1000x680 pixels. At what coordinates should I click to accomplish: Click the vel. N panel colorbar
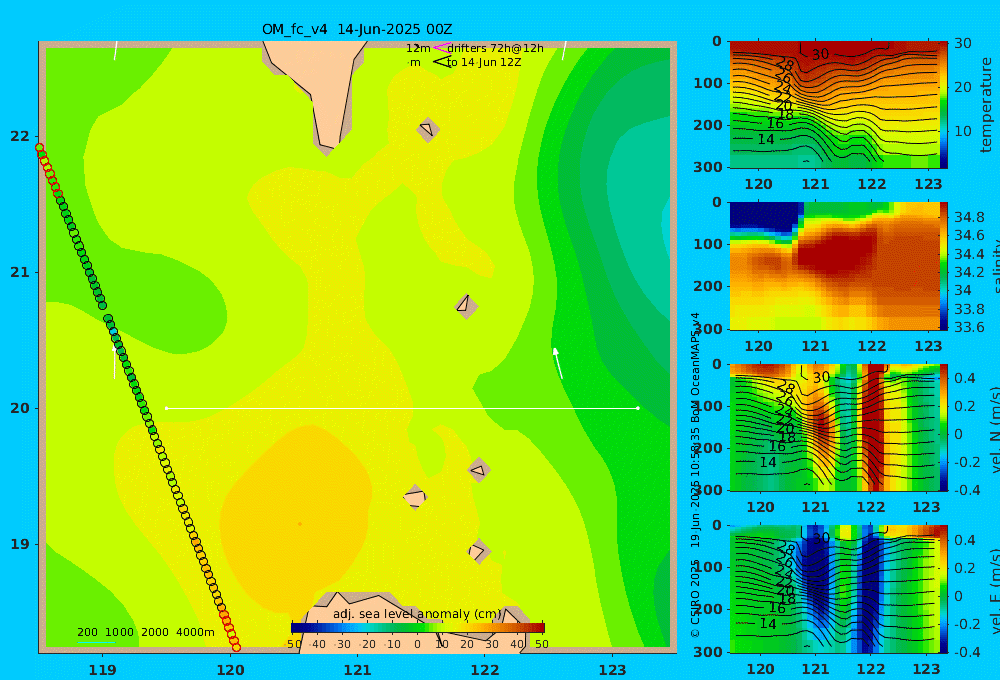pyautogui.click(x=944, y=427)
